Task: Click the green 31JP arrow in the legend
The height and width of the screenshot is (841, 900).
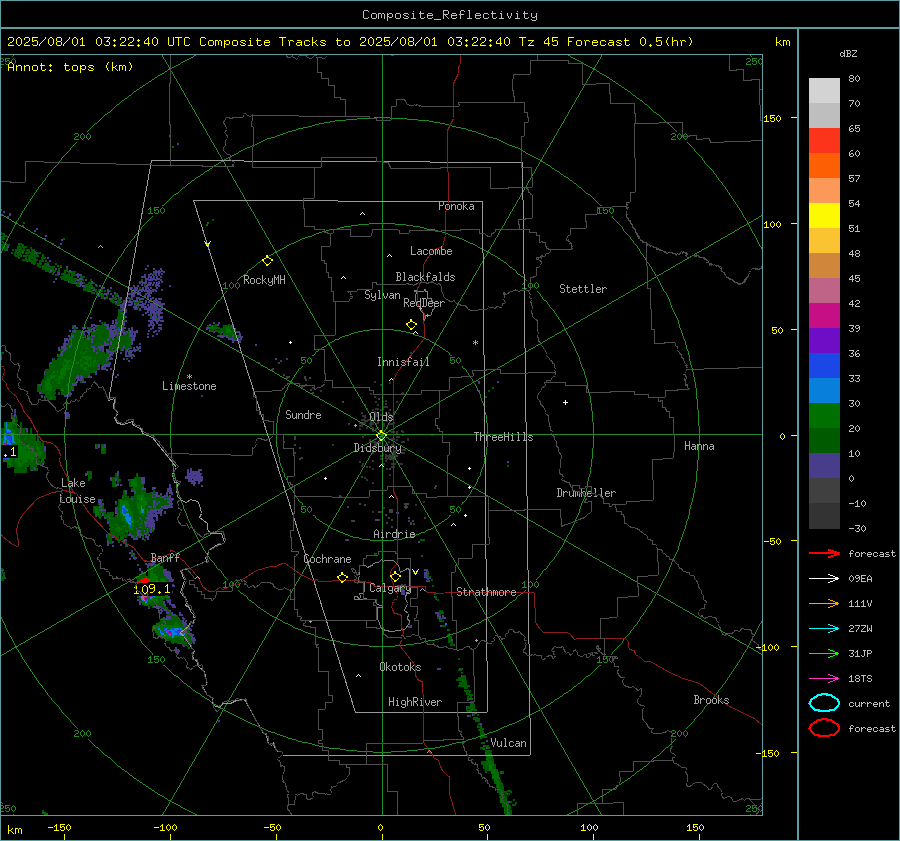Action: (x=824, y=653)
